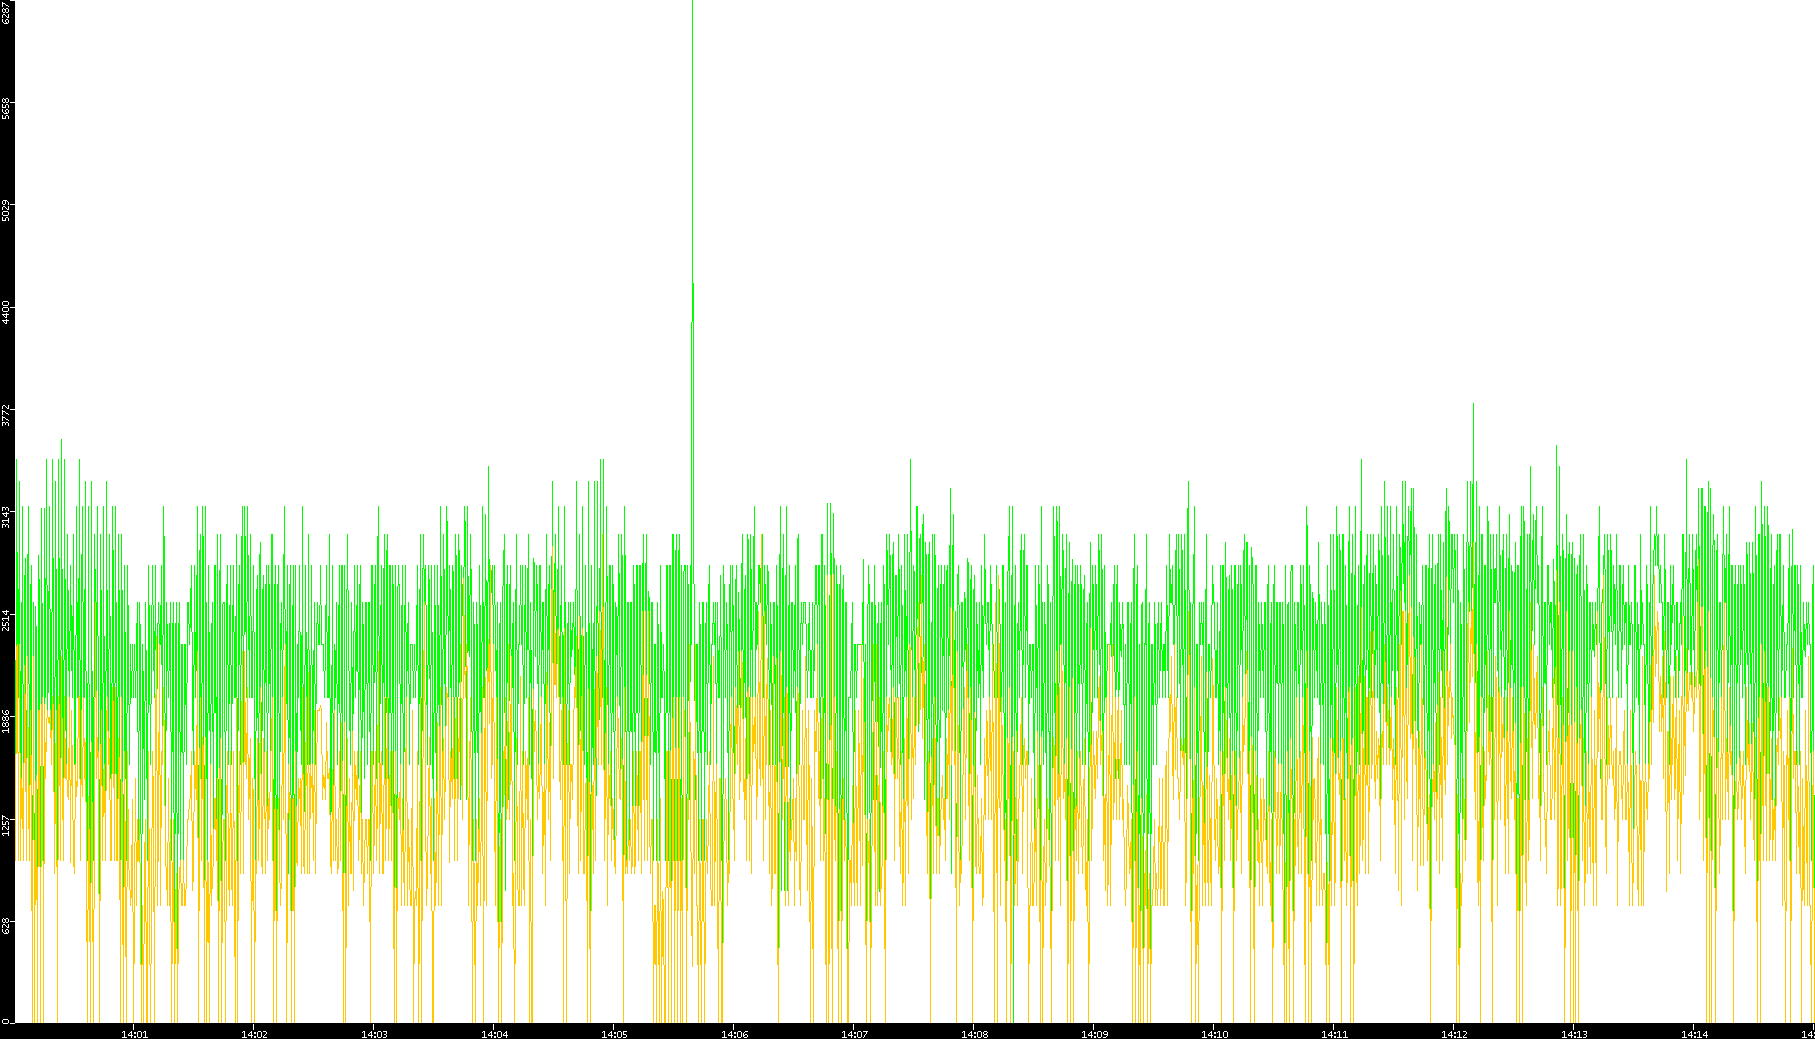Select the 2514 y-axis value label

coord(6,620)
